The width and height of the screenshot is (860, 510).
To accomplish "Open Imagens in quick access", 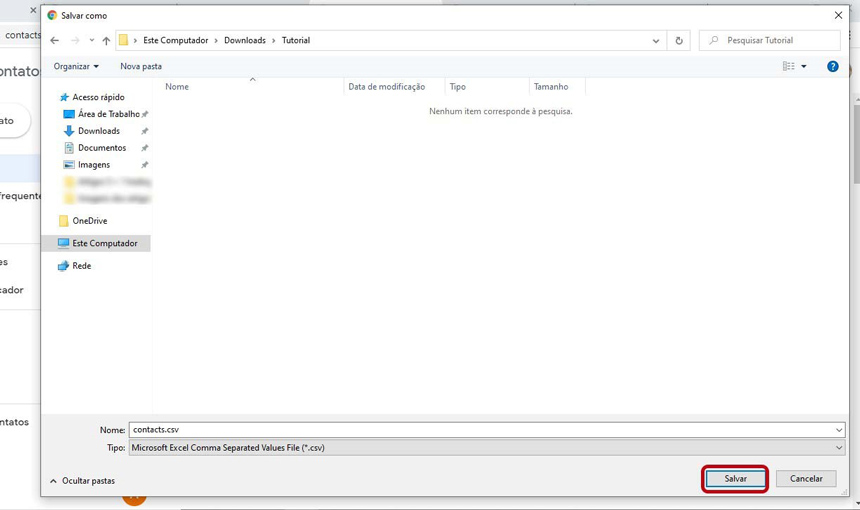I will (94, 165).
